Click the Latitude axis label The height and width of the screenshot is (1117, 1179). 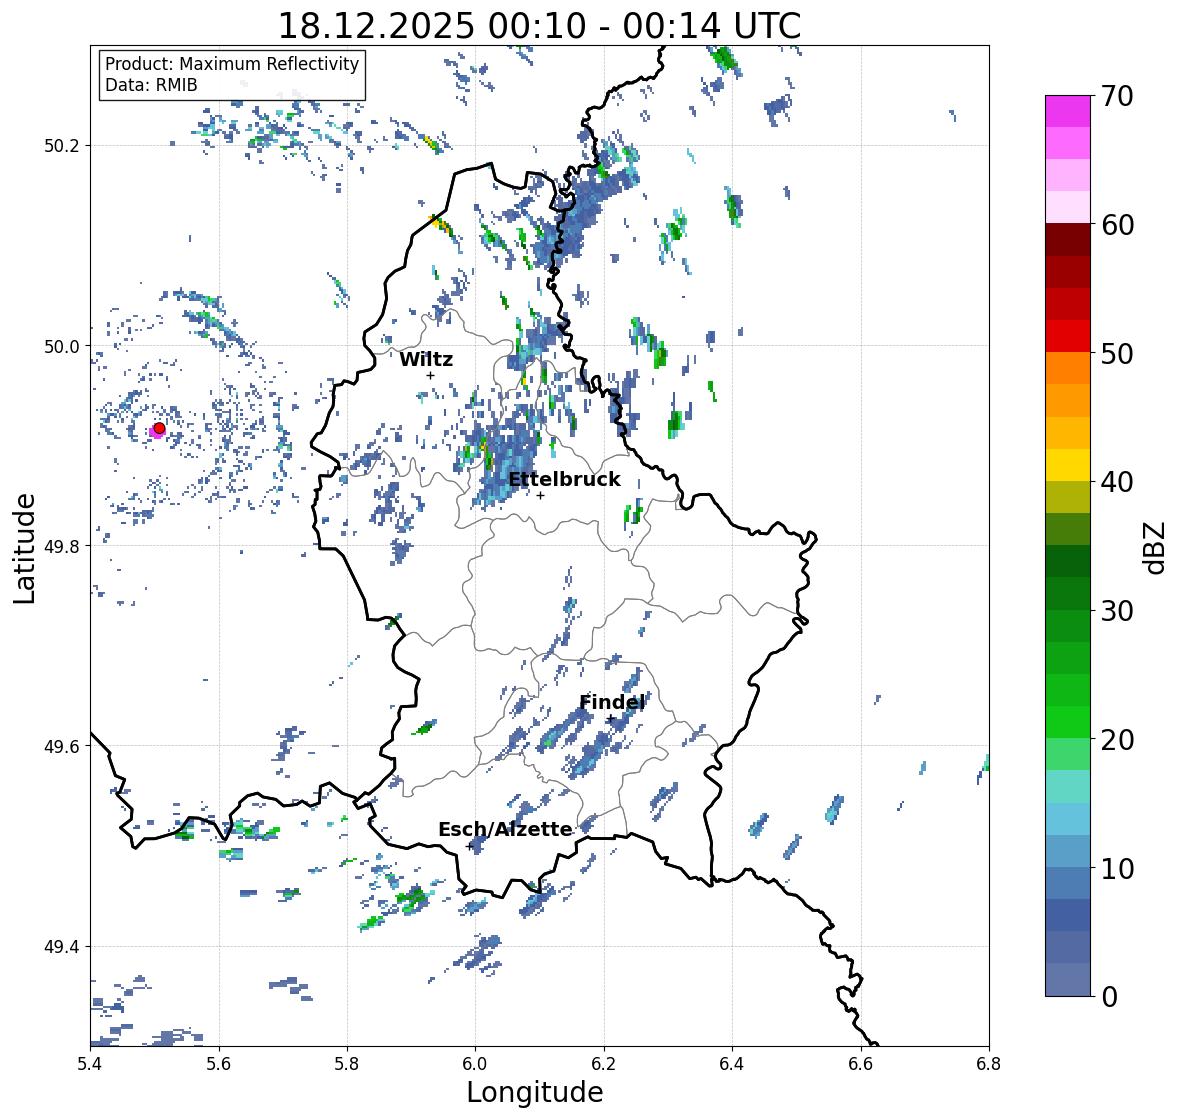point(24,548)
